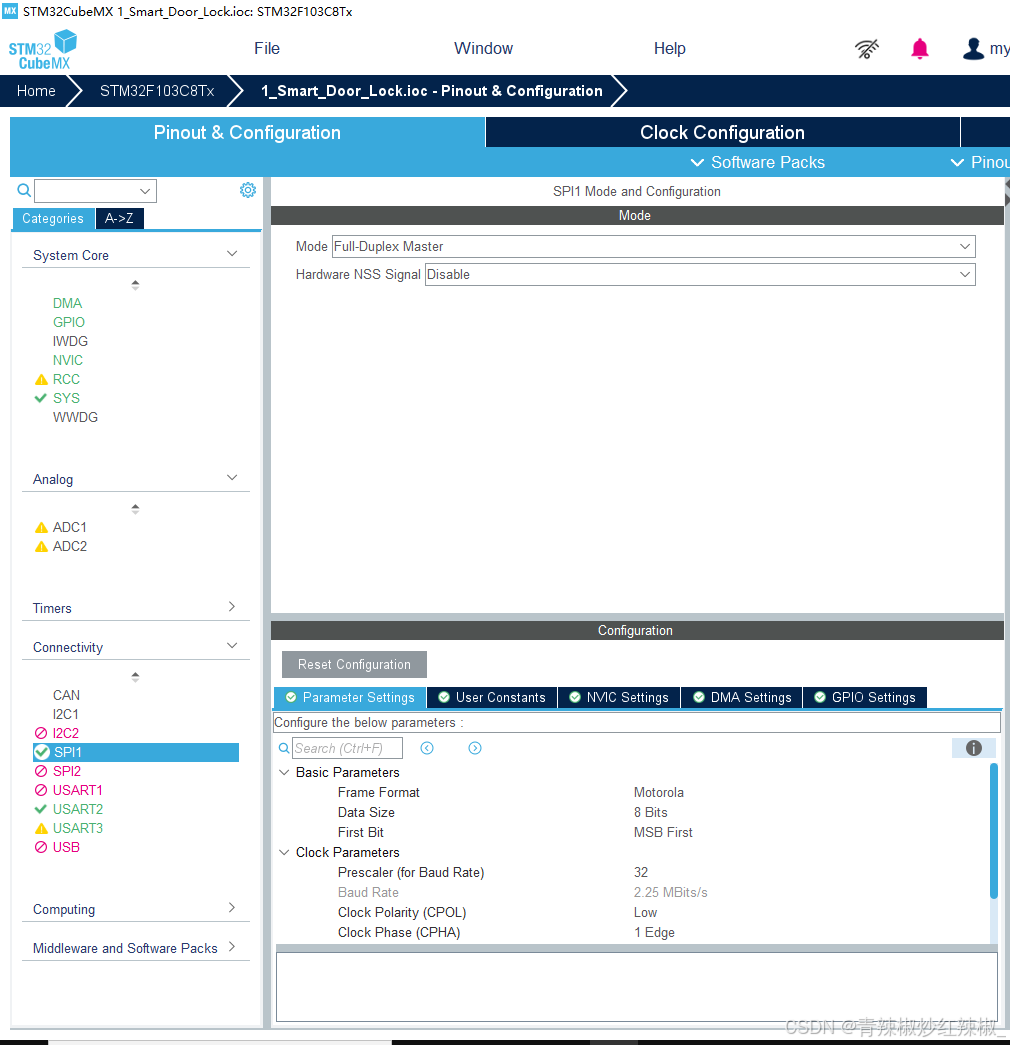Click the info icon in parameter settings
This screenshot has width=1010, height=1045.
tap(973, 748)
